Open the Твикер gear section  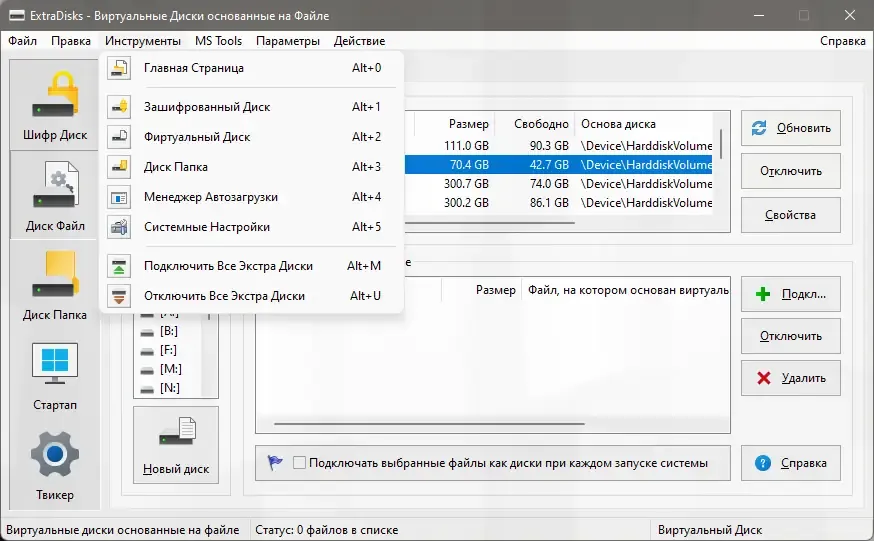pyautogui.click(x=55, y=465)
